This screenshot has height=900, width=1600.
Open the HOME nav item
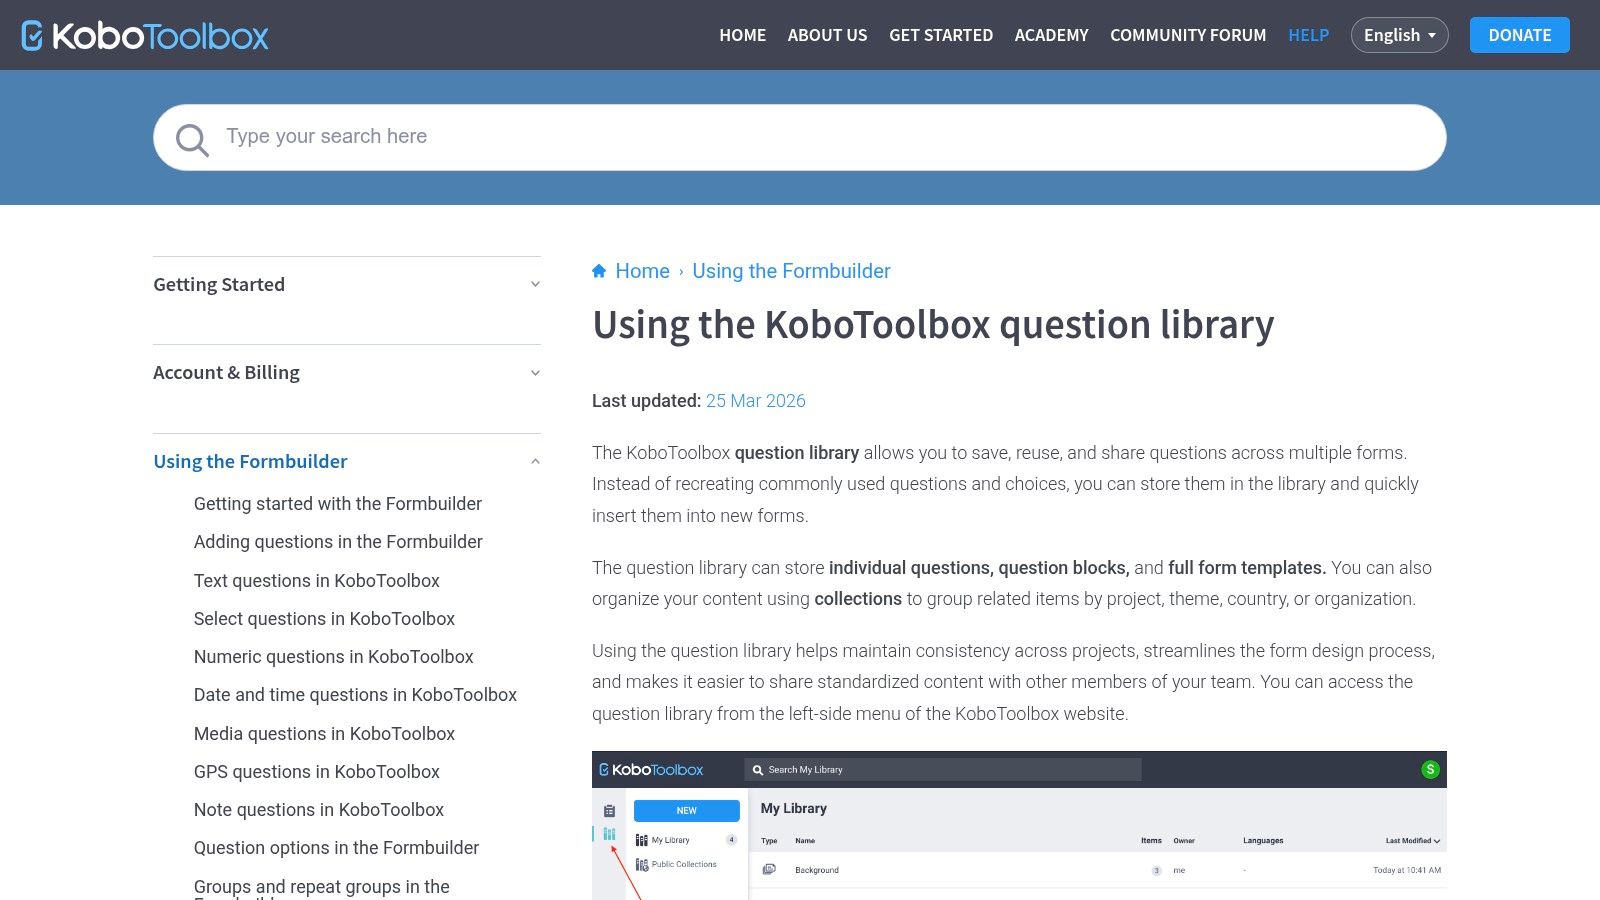(743, 35)
